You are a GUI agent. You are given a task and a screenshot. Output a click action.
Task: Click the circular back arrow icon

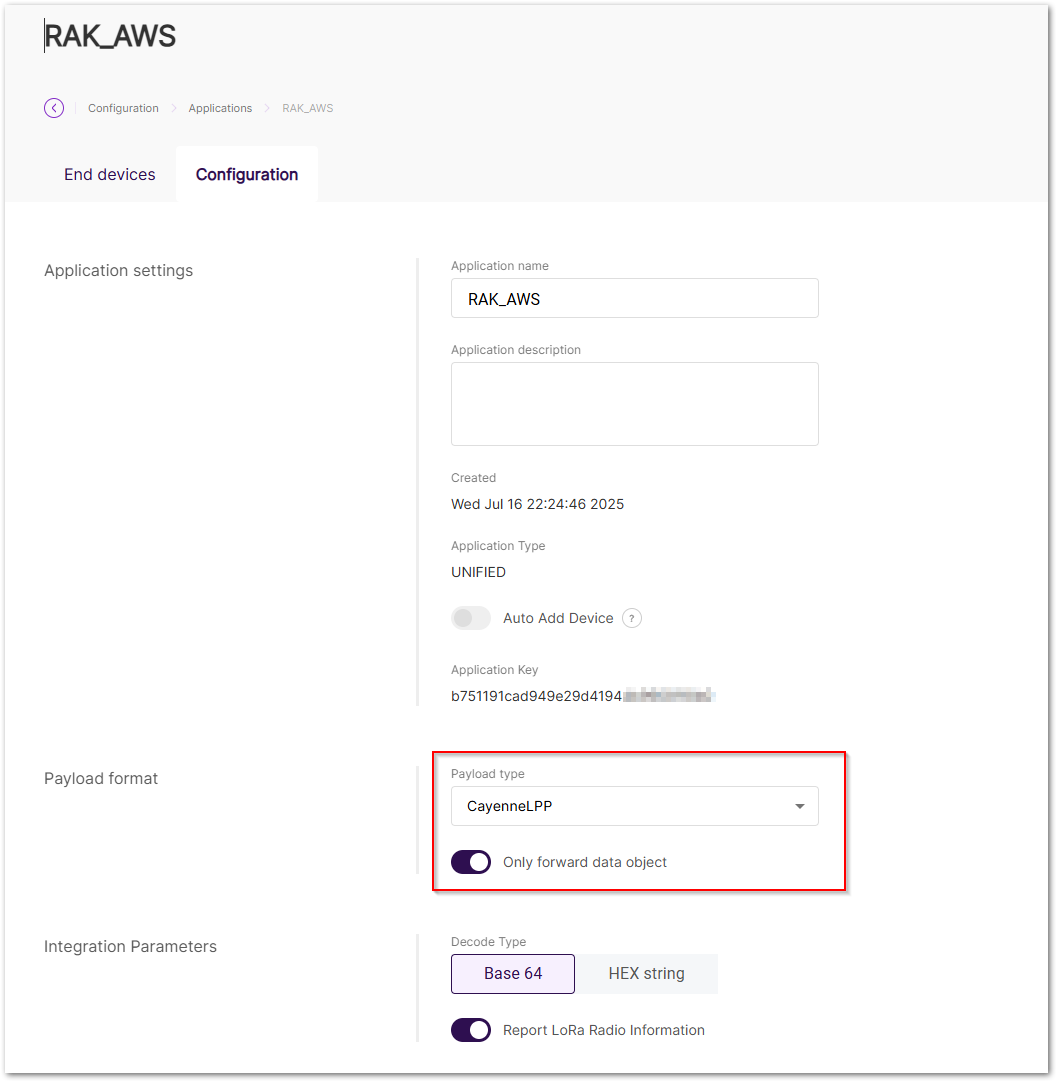point(54,107)
